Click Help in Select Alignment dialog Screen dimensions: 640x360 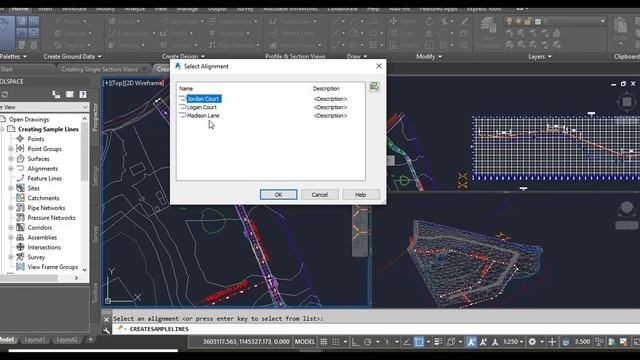pyautogui.click(x=361, y=195)
